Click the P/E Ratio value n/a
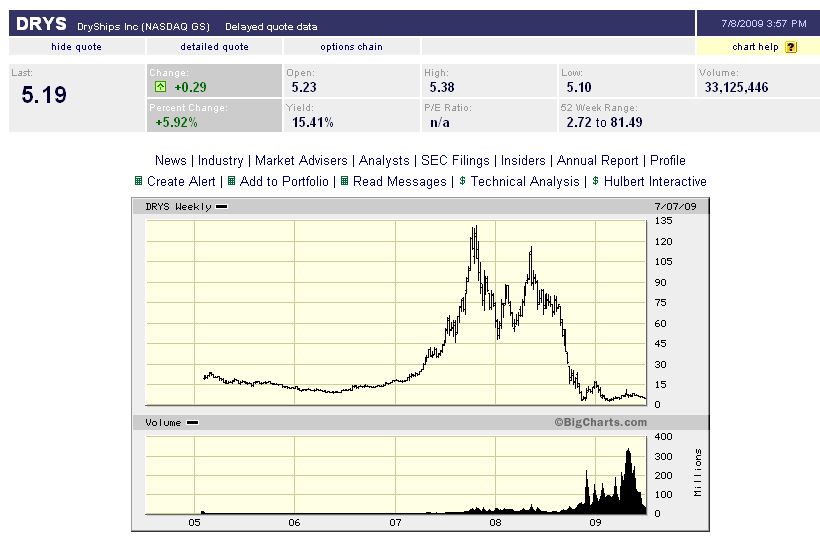The image size is (820, 547). (439, 122)
